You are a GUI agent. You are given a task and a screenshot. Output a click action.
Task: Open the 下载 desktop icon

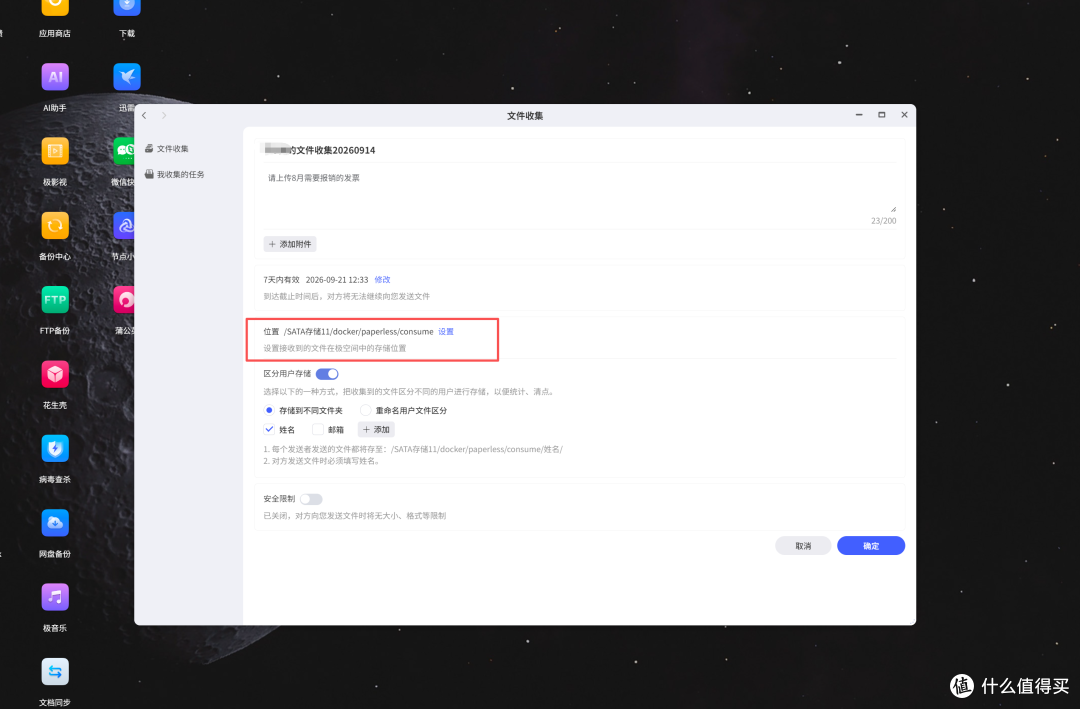coord(127,8)
